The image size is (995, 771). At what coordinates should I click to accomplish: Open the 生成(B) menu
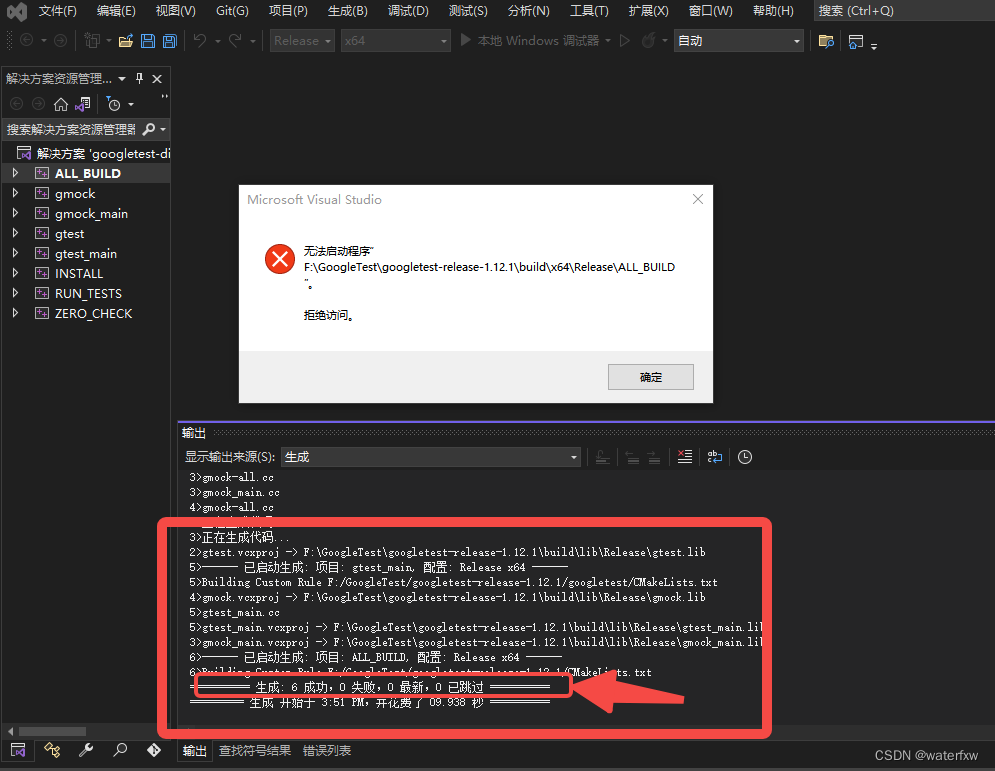(347, 11)
